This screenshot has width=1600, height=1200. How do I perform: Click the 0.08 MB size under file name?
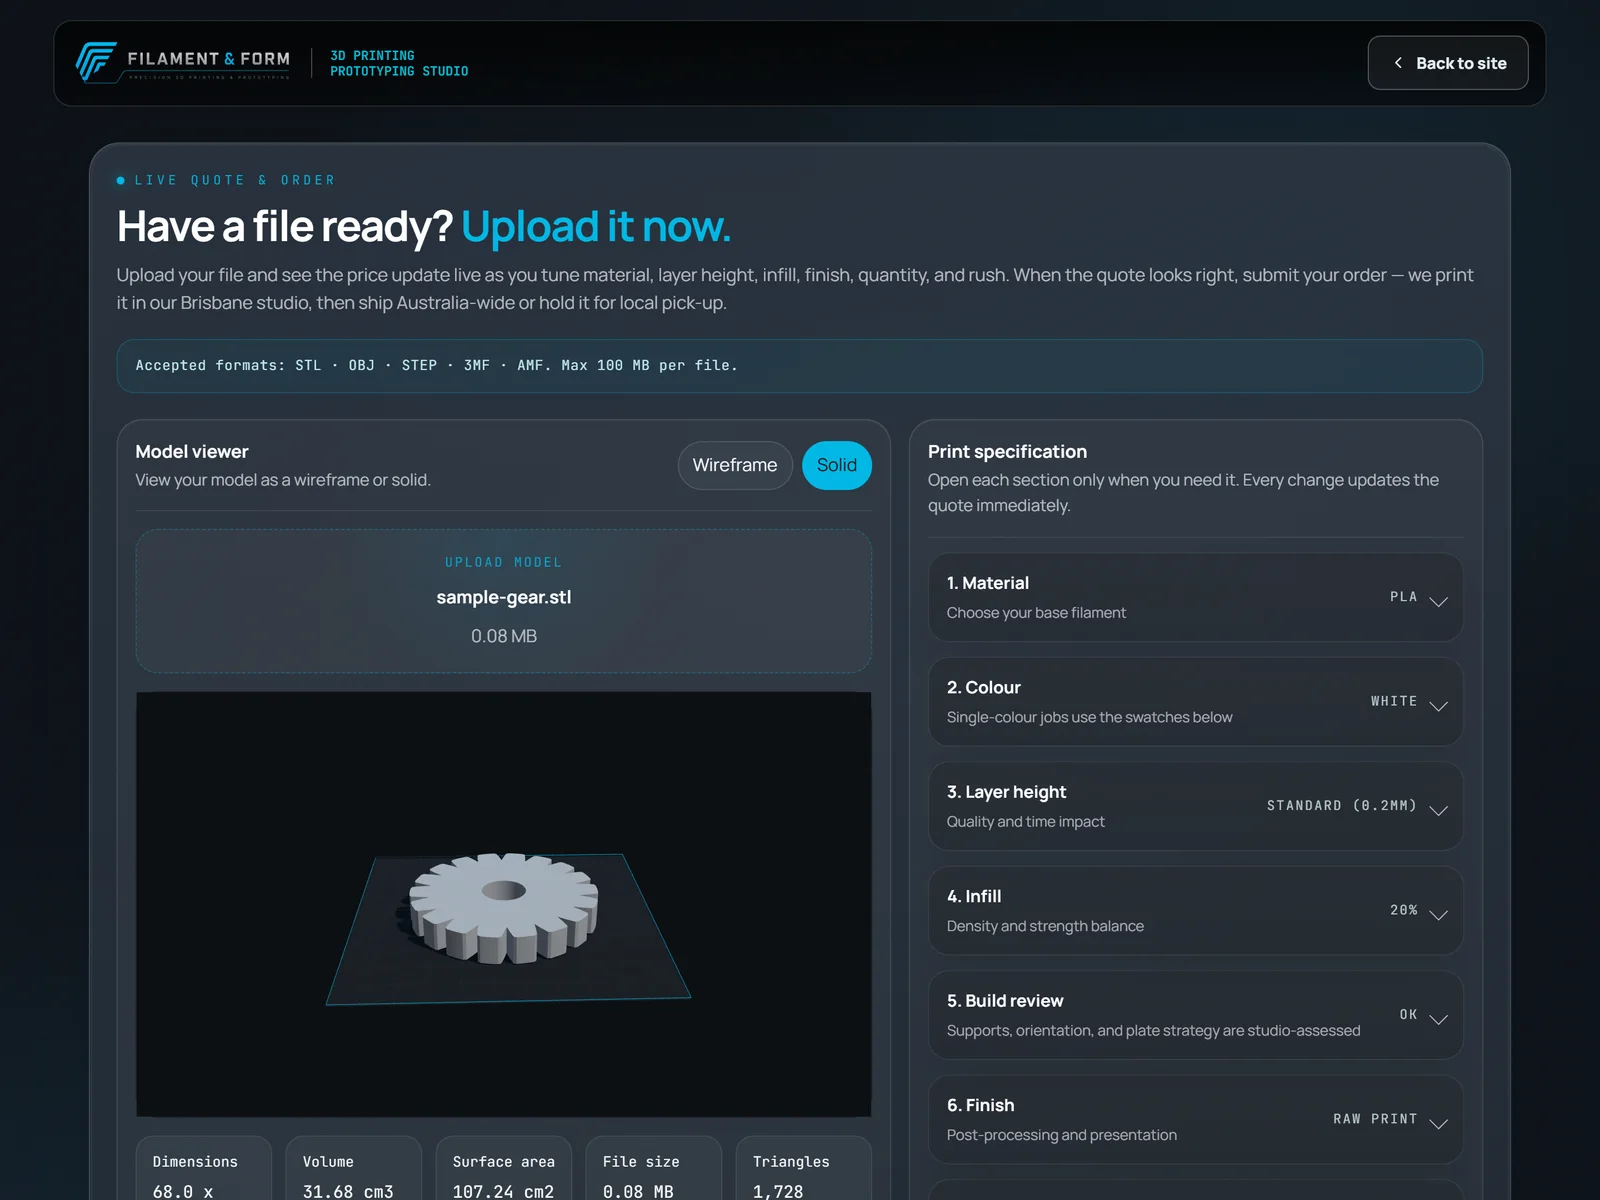pyautogui.click(x=504, y=636)
